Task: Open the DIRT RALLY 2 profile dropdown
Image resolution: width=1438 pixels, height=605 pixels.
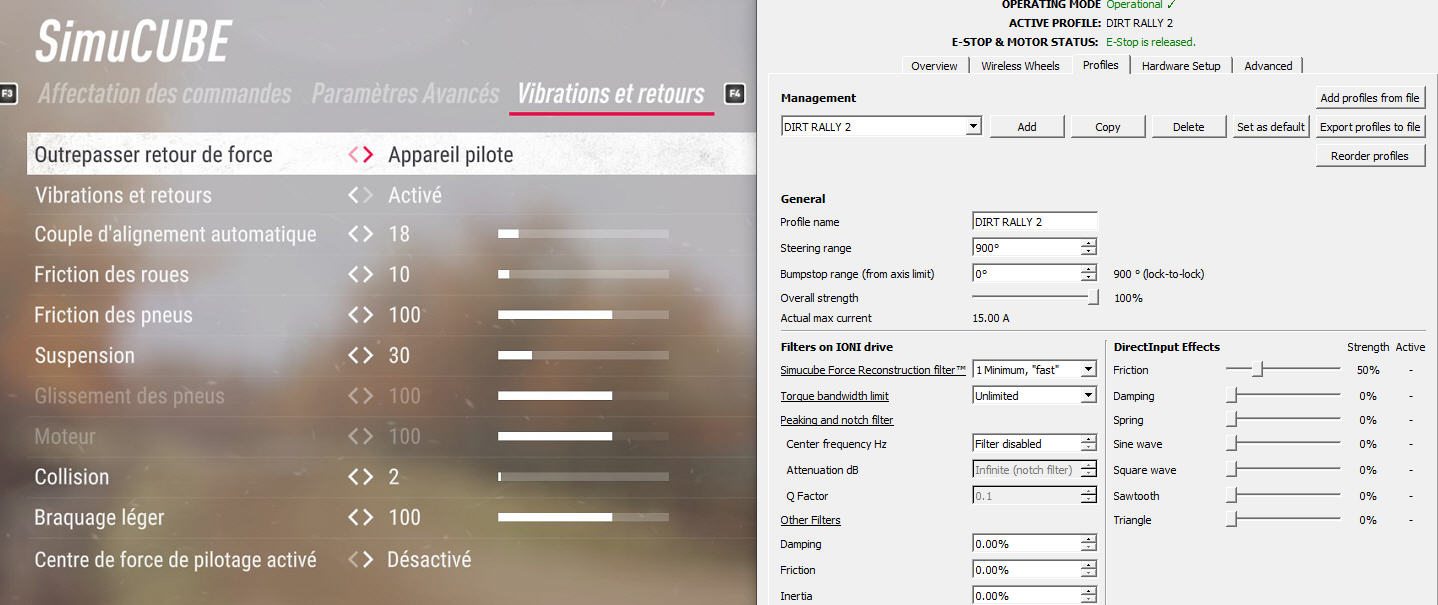Action: pos(881,127)
